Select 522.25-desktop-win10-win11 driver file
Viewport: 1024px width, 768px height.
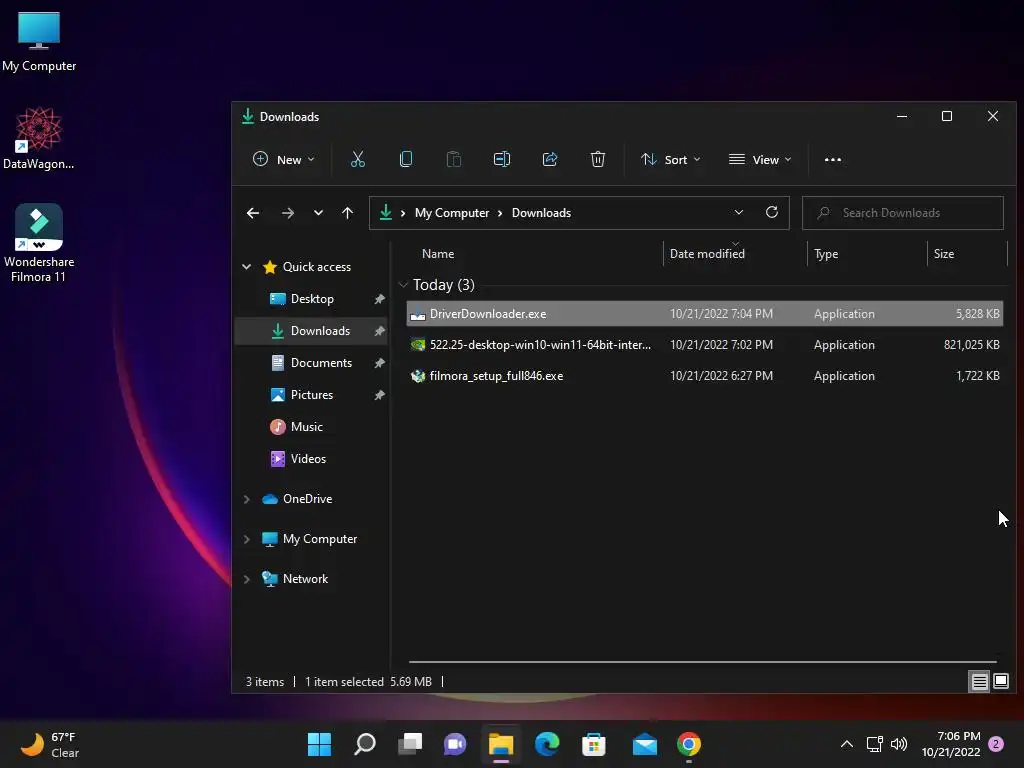[705, 345]
